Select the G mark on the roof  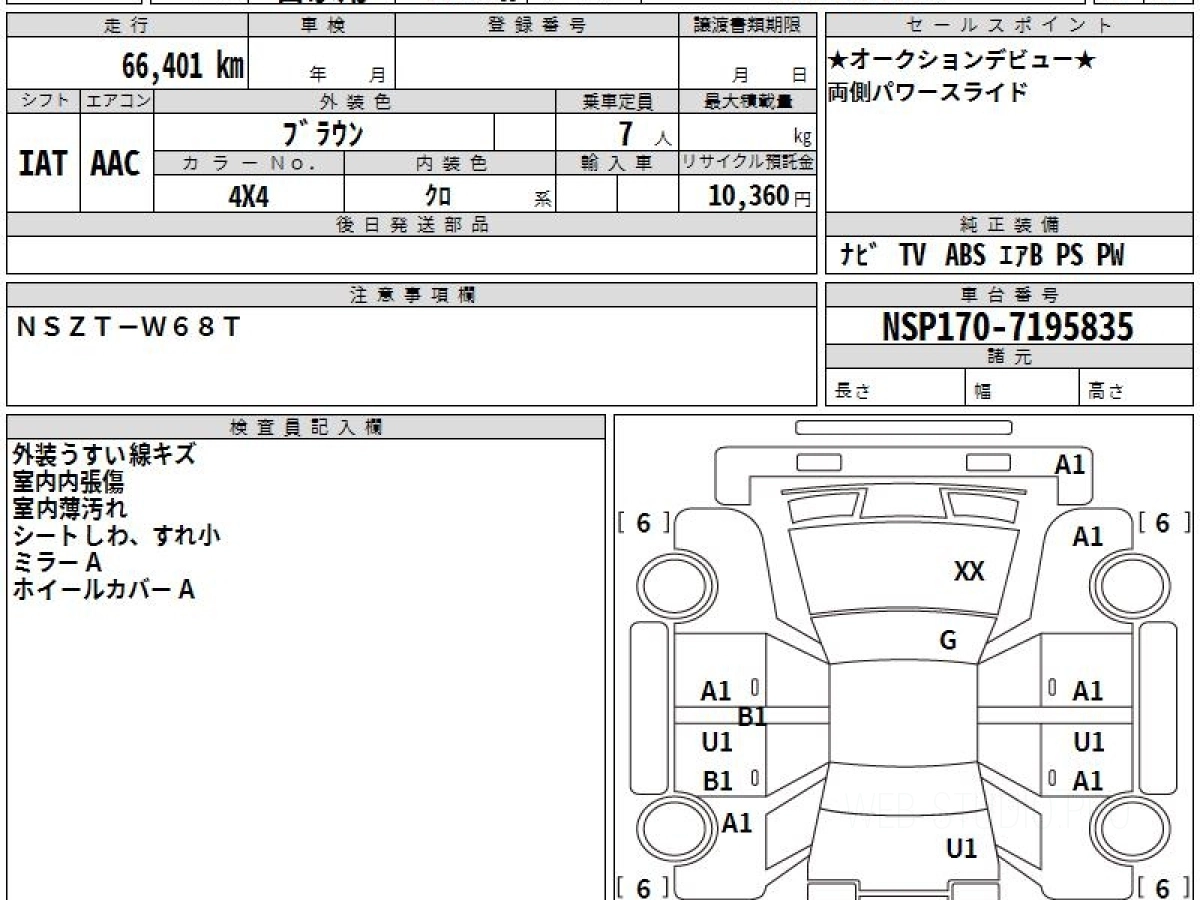[948, 641]
